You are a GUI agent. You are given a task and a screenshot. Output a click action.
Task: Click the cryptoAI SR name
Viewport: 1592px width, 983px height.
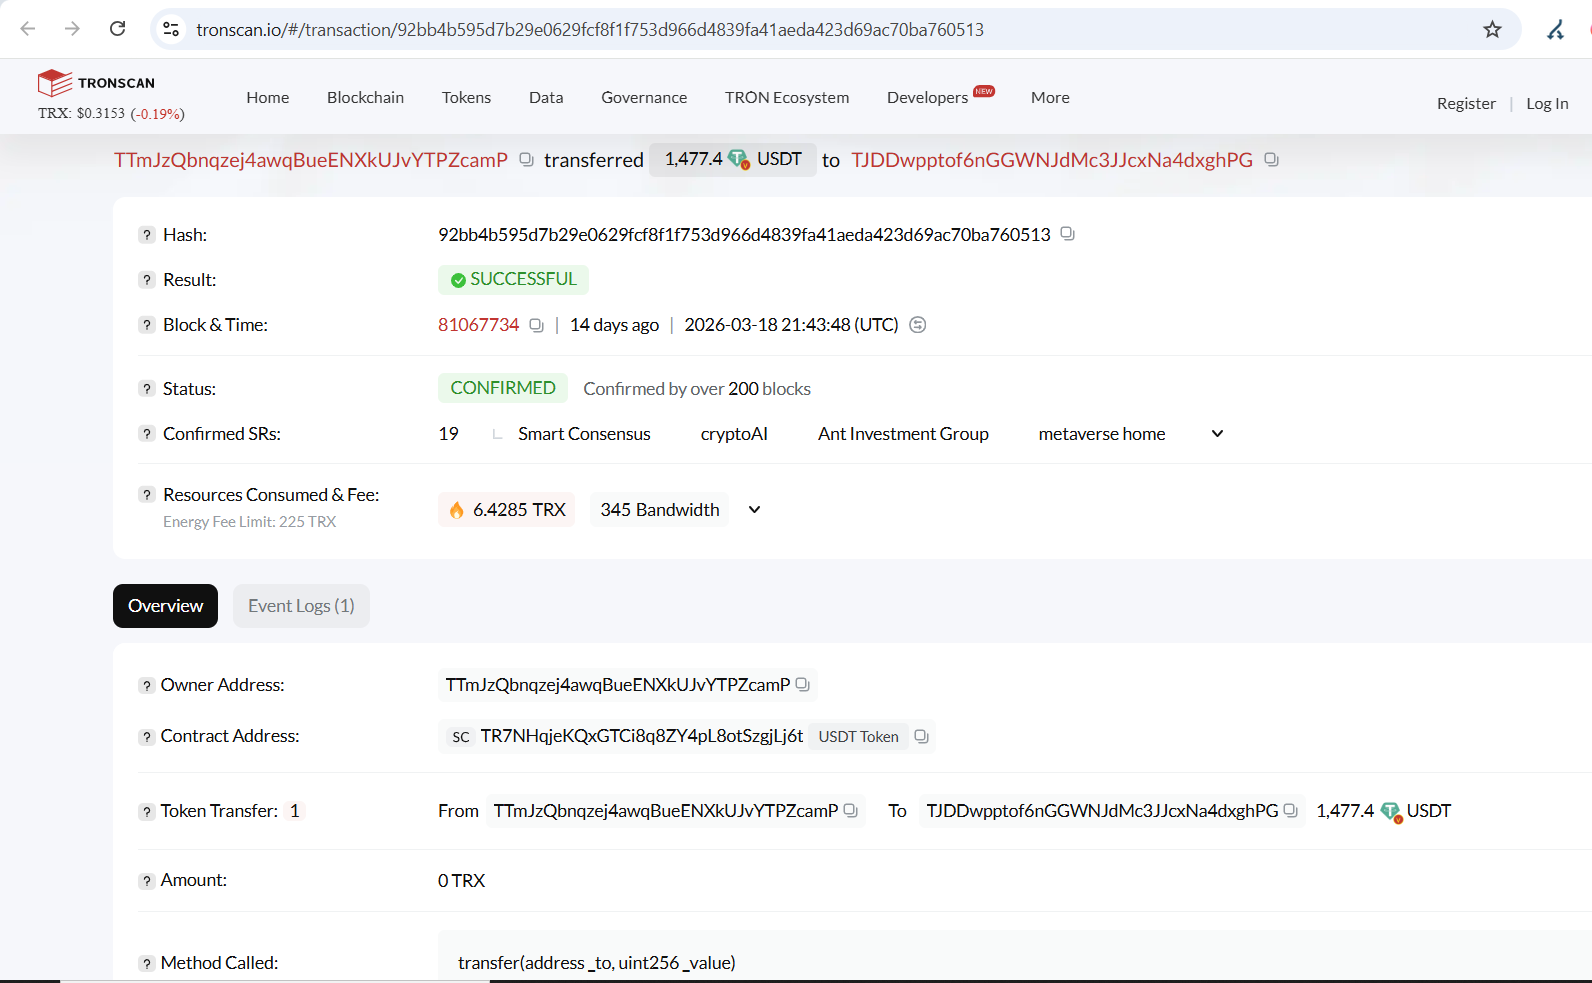[734, 434]
